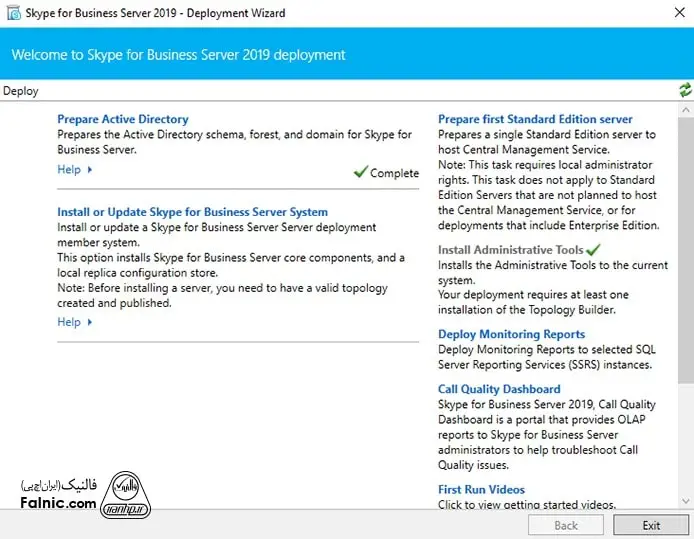This screenshot has width=694, height=539.
Task: Click the vertical scrollbar thumb
Action: tap(686, 250)
